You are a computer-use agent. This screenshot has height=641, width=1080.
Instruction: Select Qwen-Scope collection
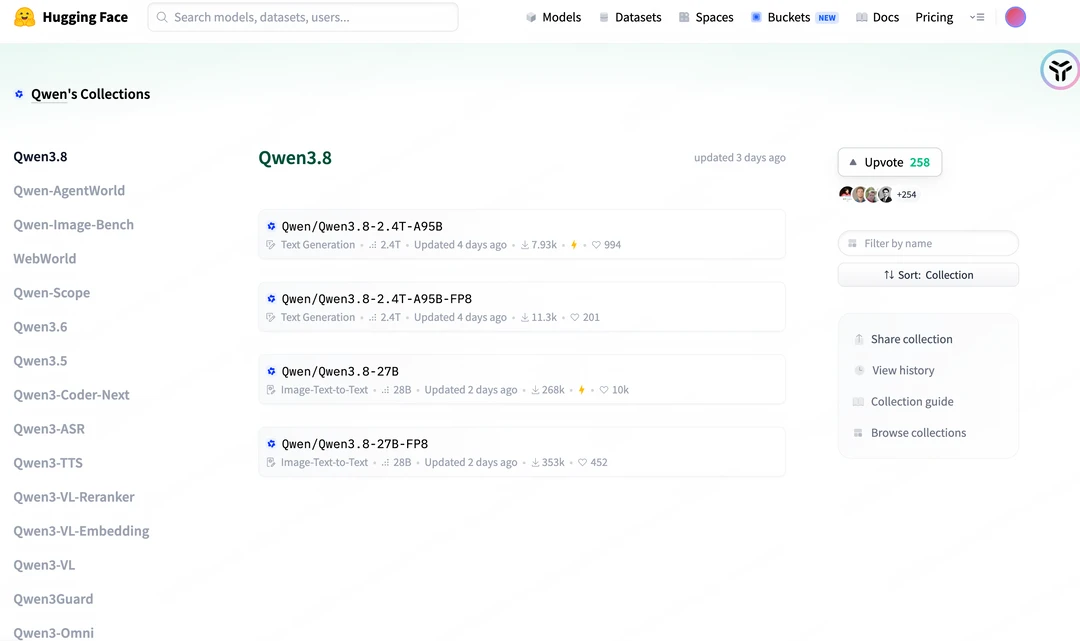click(52, 293)
